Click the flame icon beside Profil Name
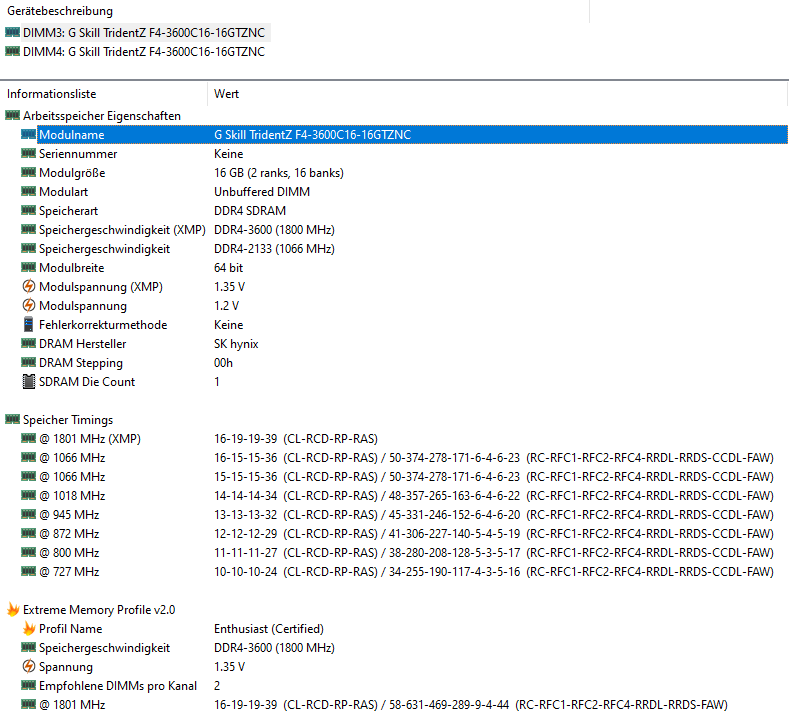Viewport: 789px width, 725px height. (x=29, y=628)
